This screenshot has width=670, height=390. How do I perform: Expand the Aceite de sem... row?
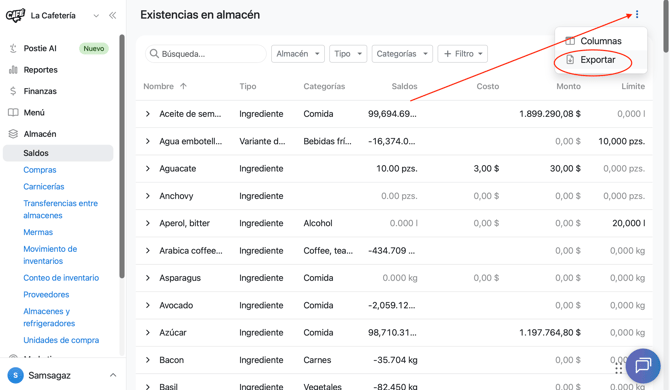pos(147,114)
